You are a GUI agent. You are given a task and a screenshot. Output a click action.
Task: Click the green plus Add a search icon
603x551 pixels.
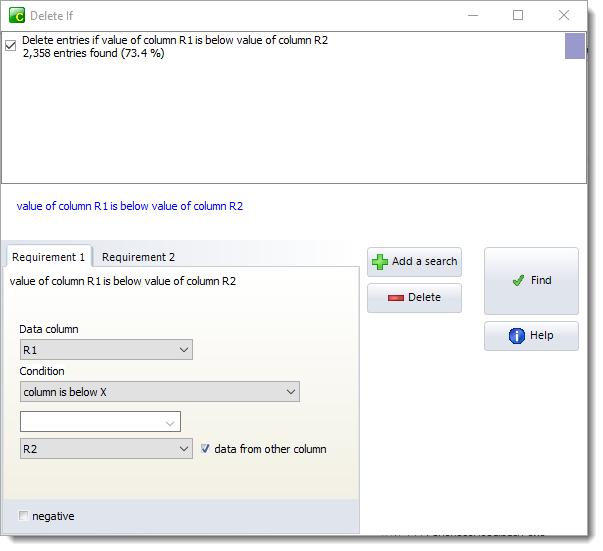[x=380, y=262]
